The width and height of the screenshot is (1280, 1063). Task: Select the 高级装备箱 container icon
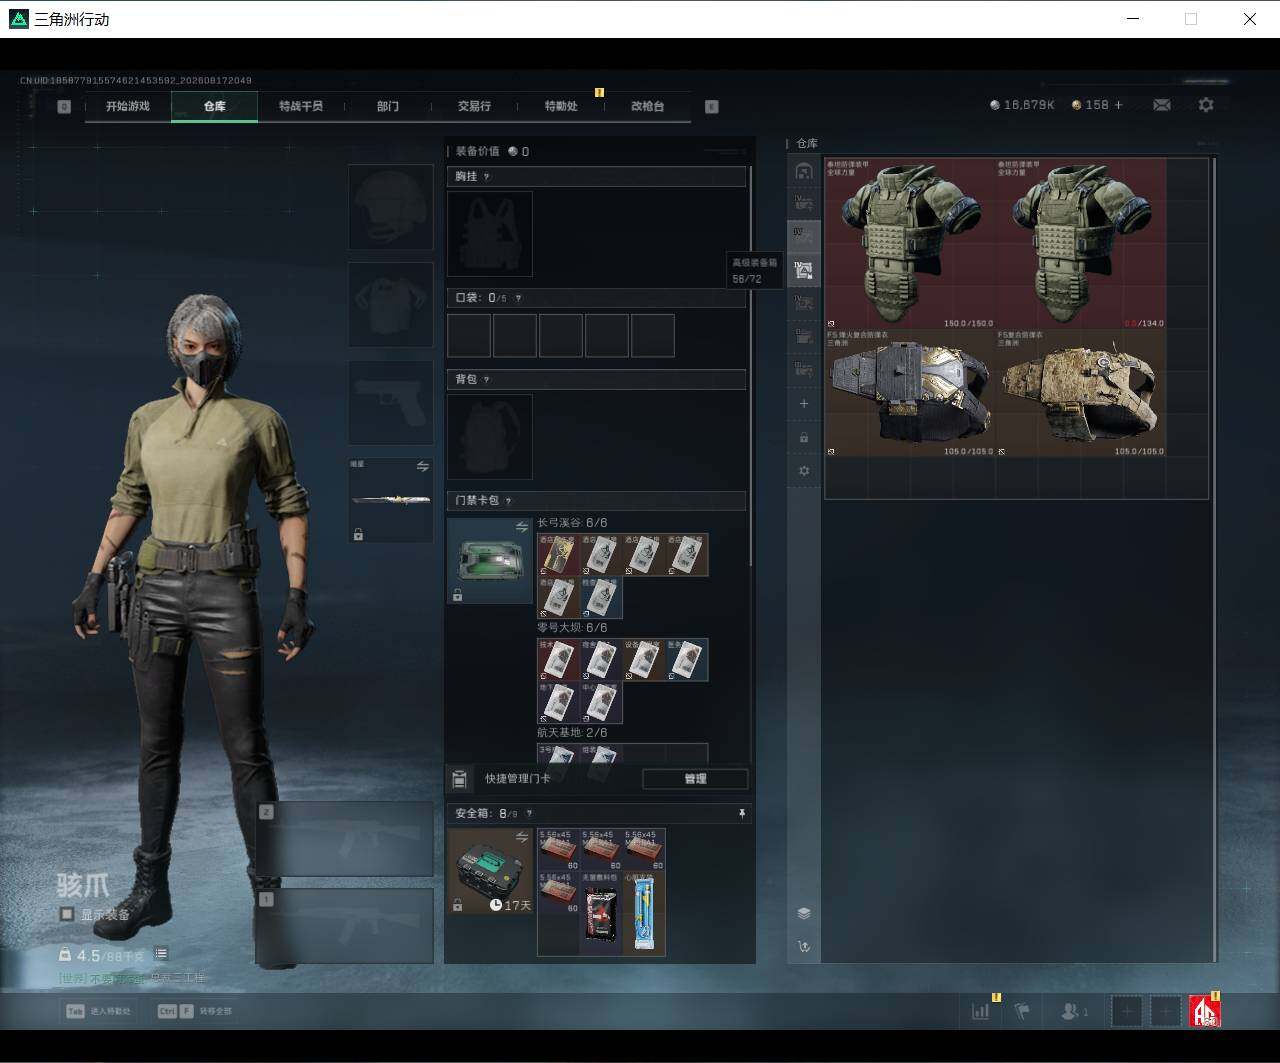pos(804,269)
